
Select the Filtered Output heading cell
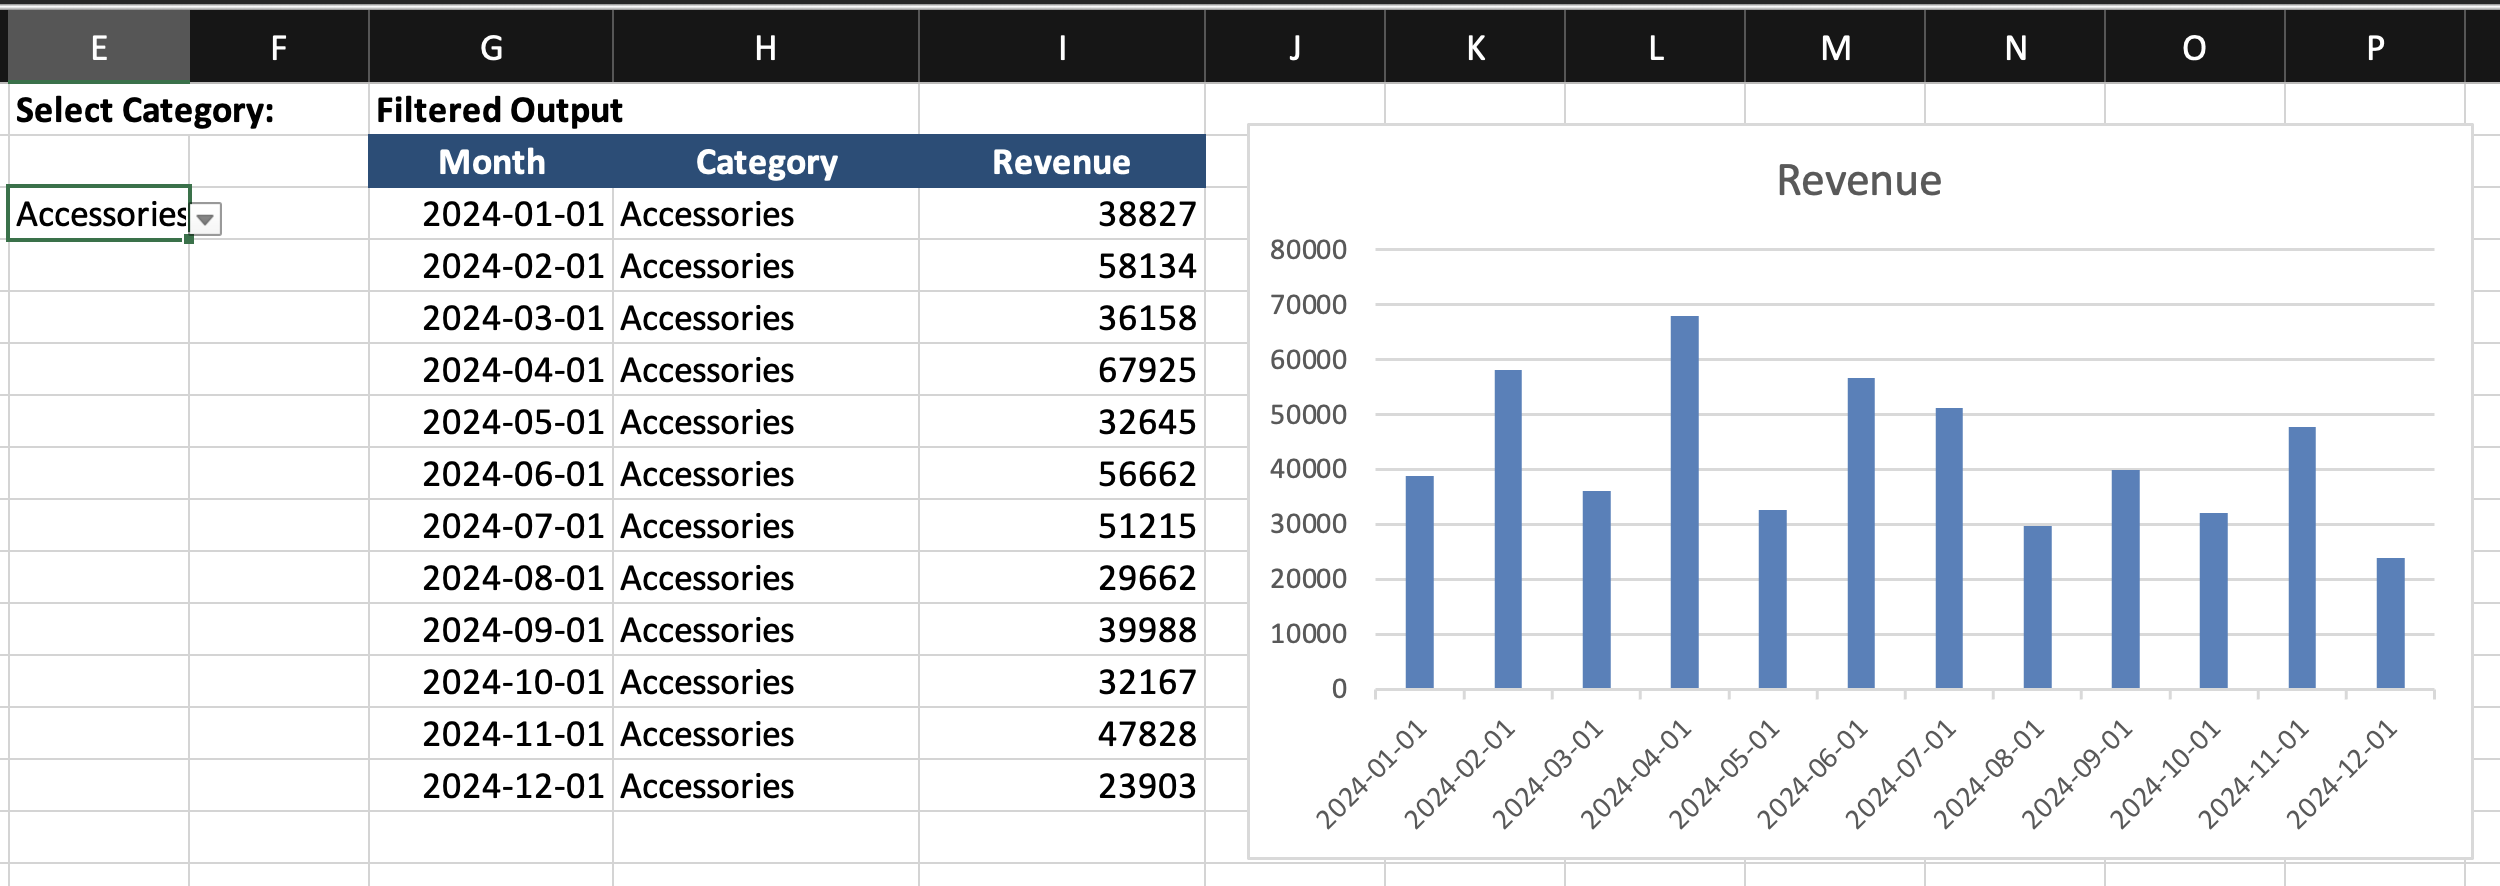coord(498,110)
